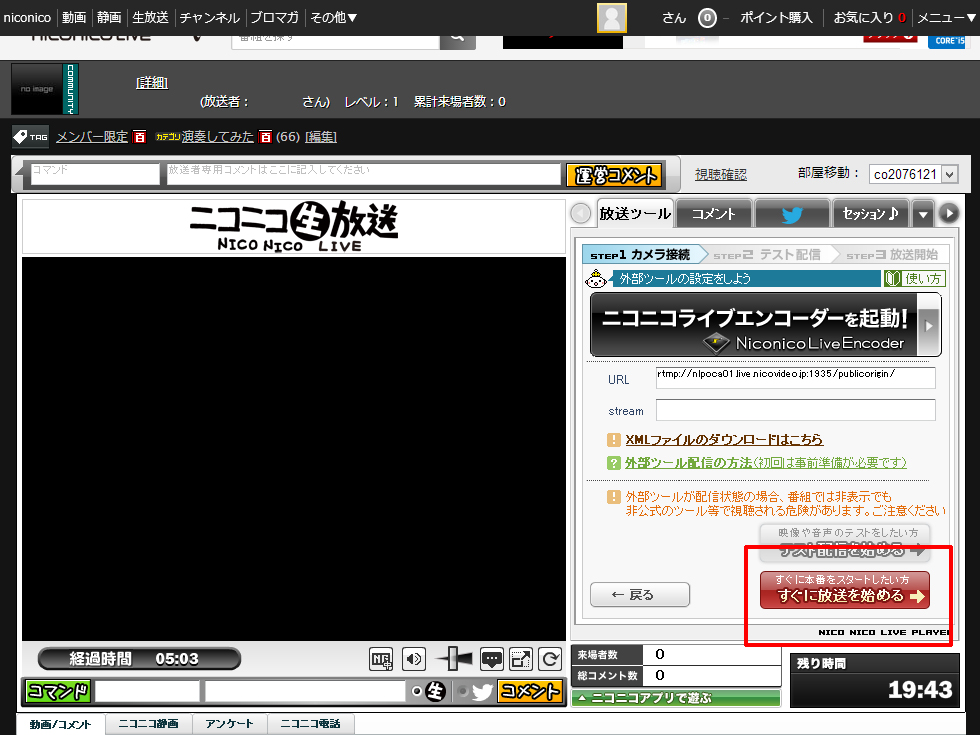Open the 演奏してみた category link
The image size is (980, 735).
coord(218,136)
